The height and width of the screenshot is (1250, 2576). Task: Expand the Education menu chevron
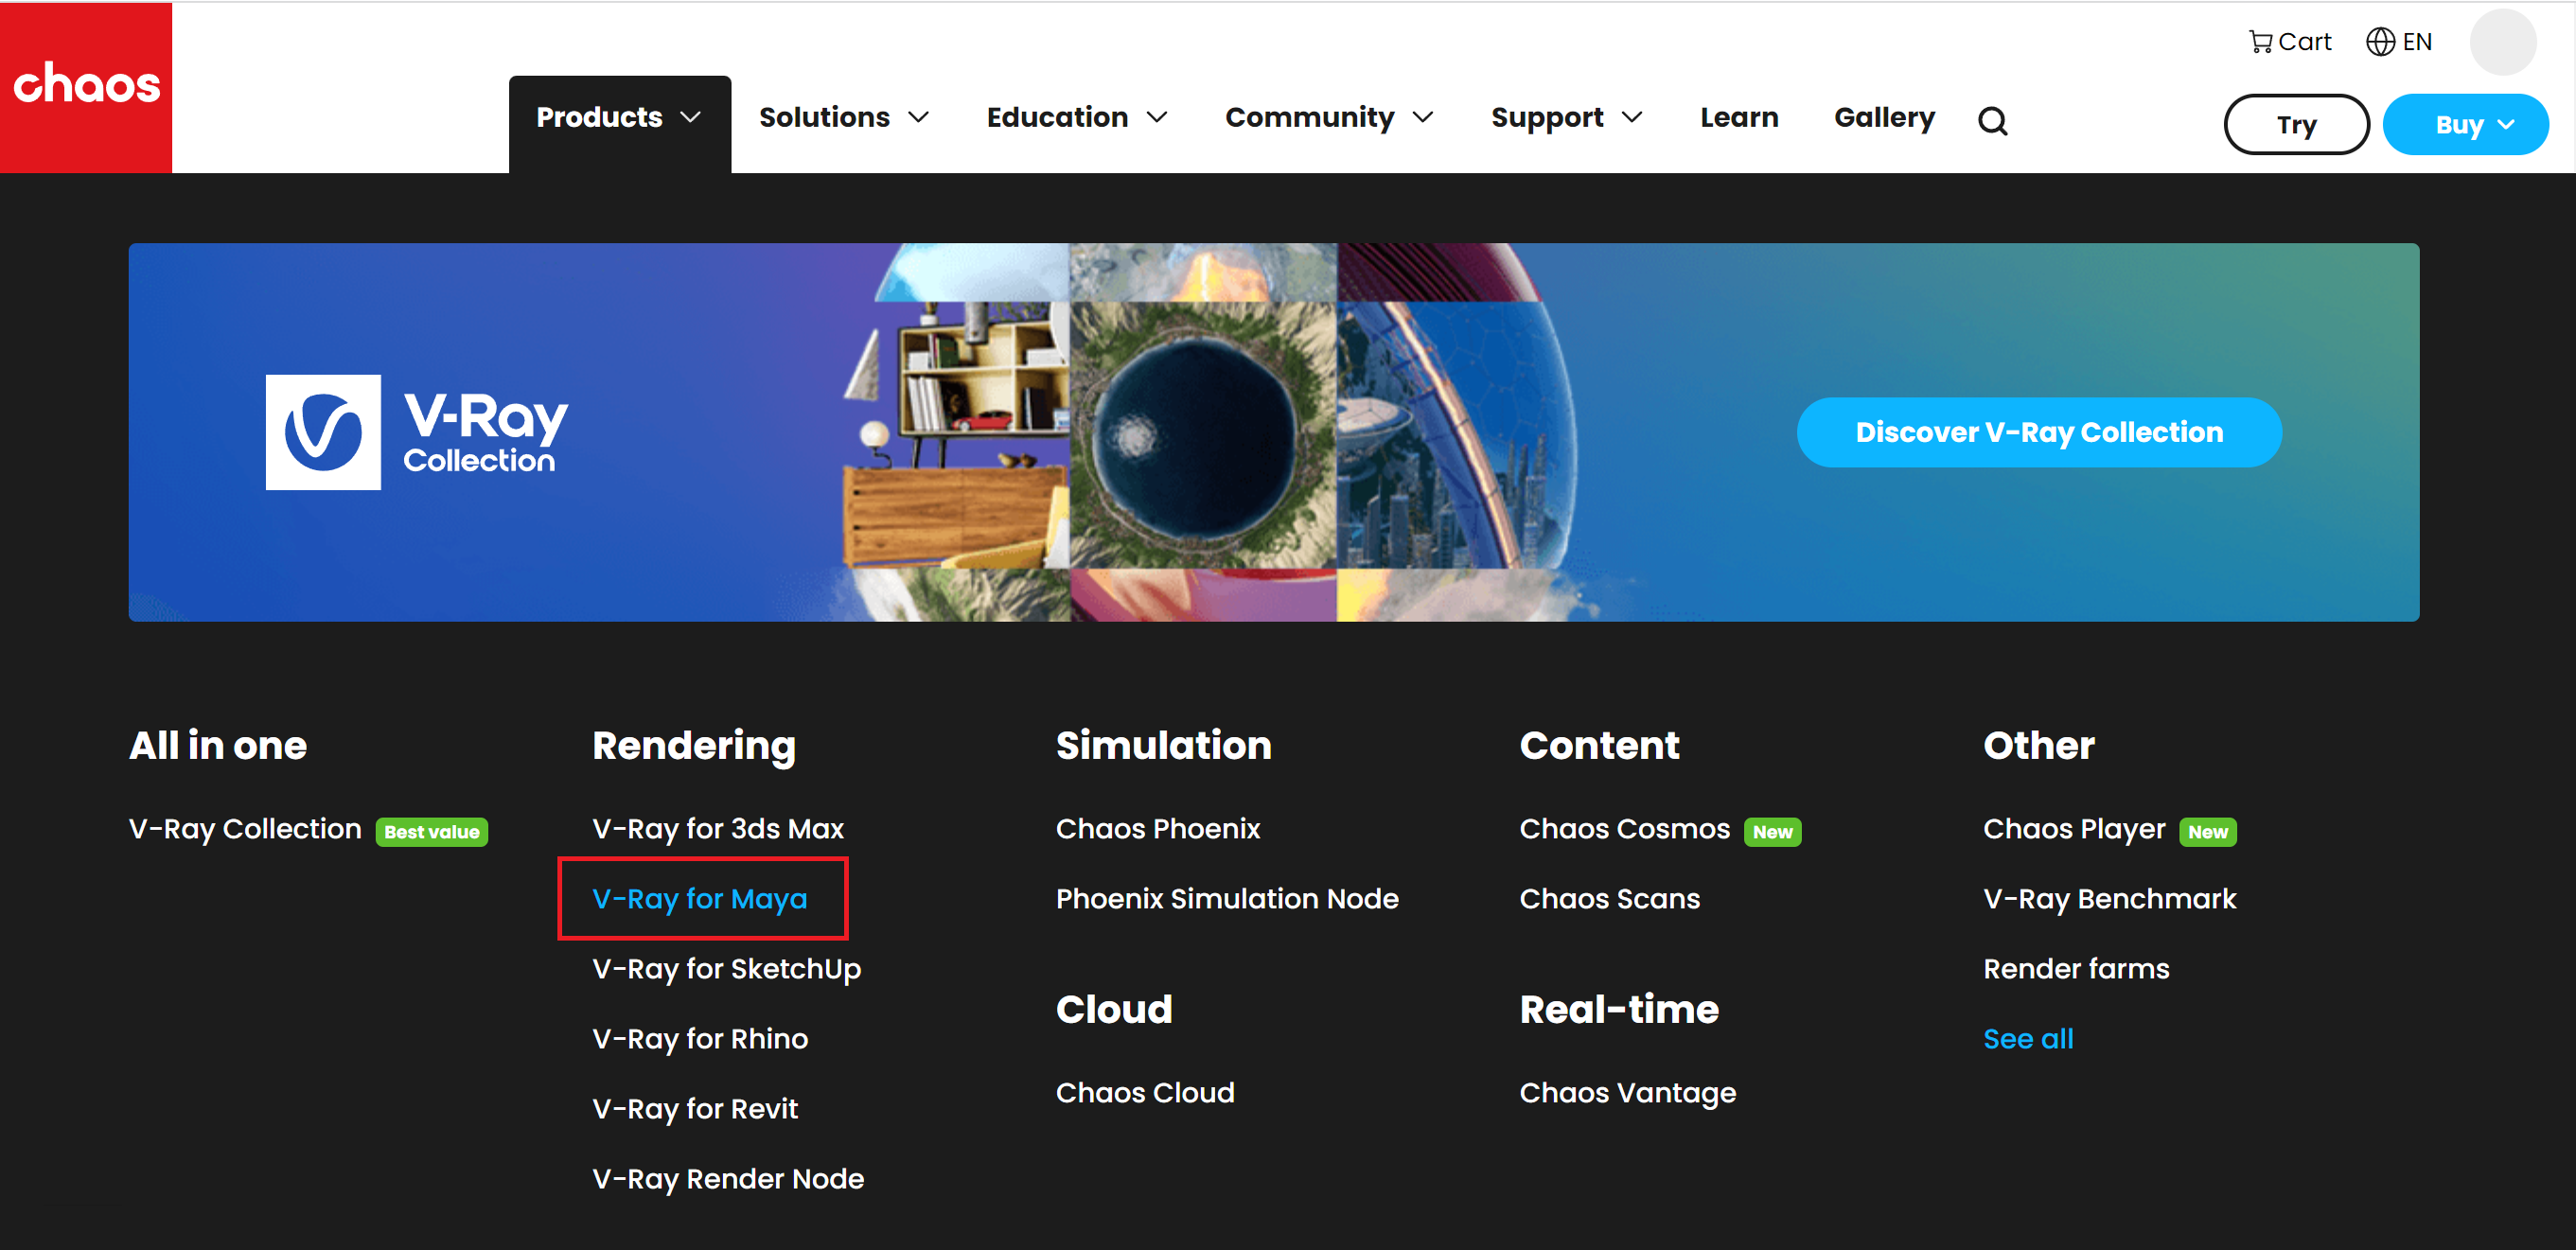1157,117
